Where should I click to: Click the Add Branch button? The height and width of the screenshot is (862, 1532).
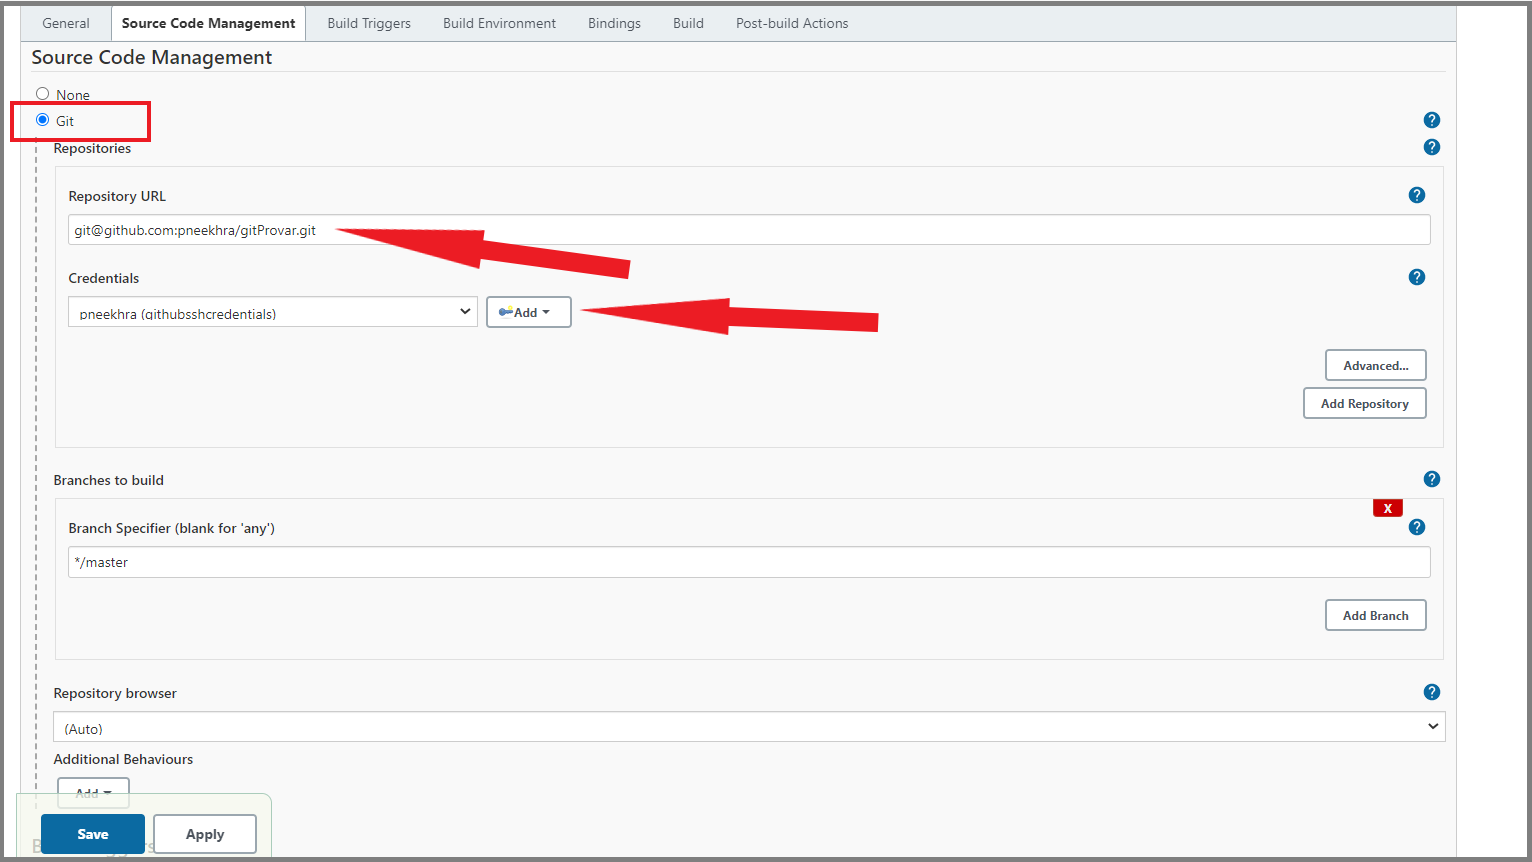[x=1376, y=615]
